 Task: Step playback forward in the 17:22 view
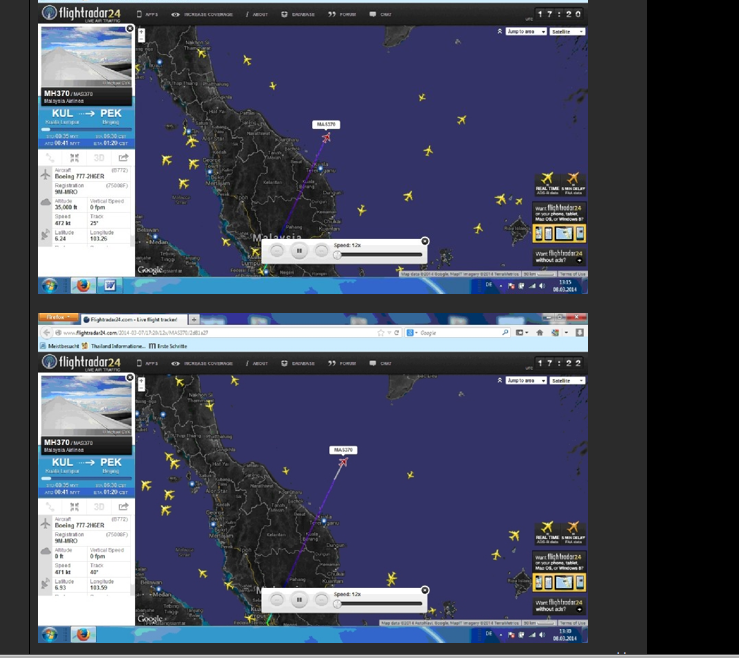coord(321,600)
